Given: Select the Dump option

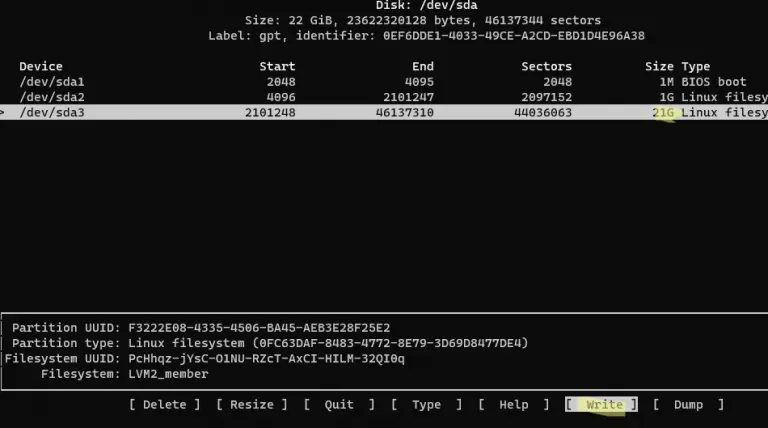Looking at the screenshot, I should [x=688, y=404].
